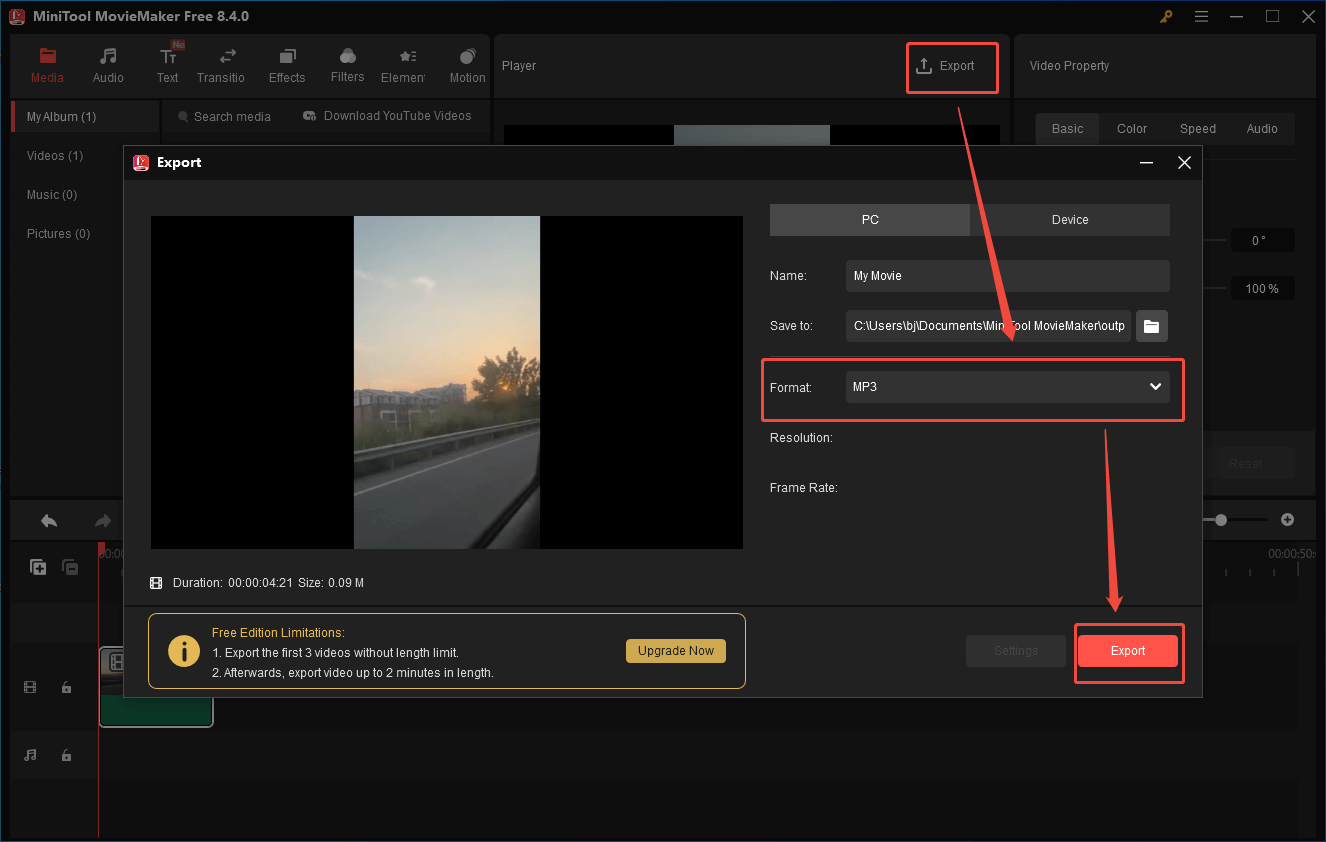Lock the video track
Screen dimensions: 1326x842
click(x=66, y=687)
